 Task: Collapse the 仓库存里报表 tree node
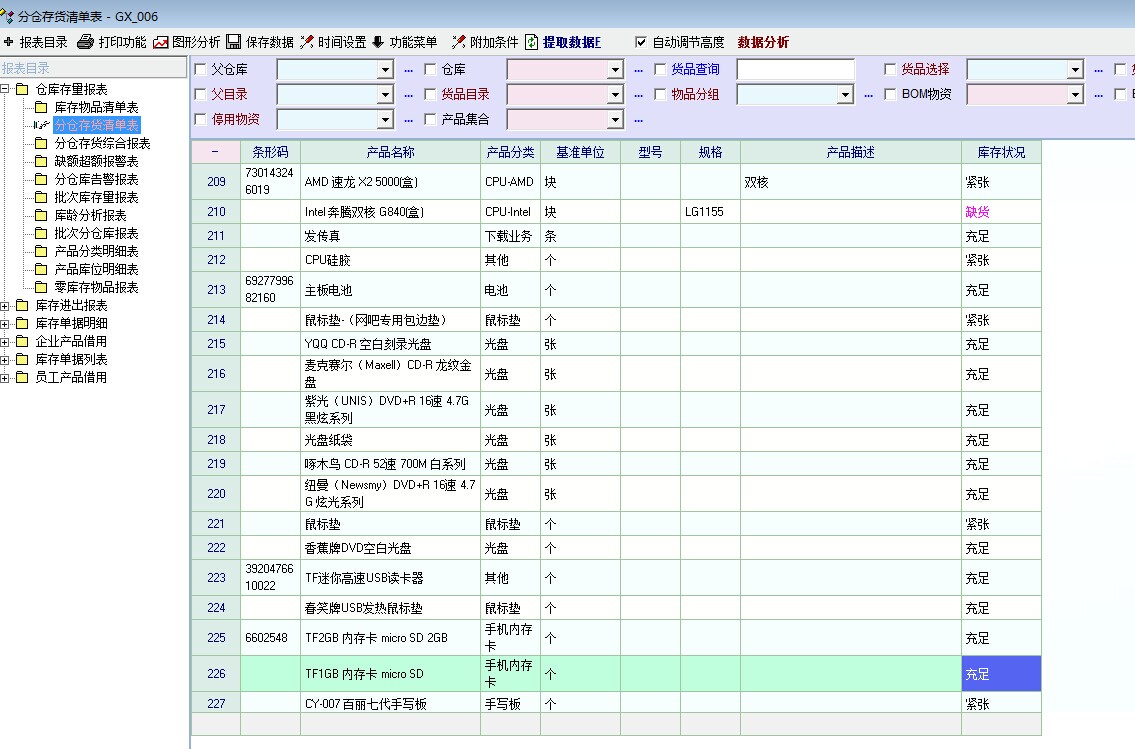(6, 89)
